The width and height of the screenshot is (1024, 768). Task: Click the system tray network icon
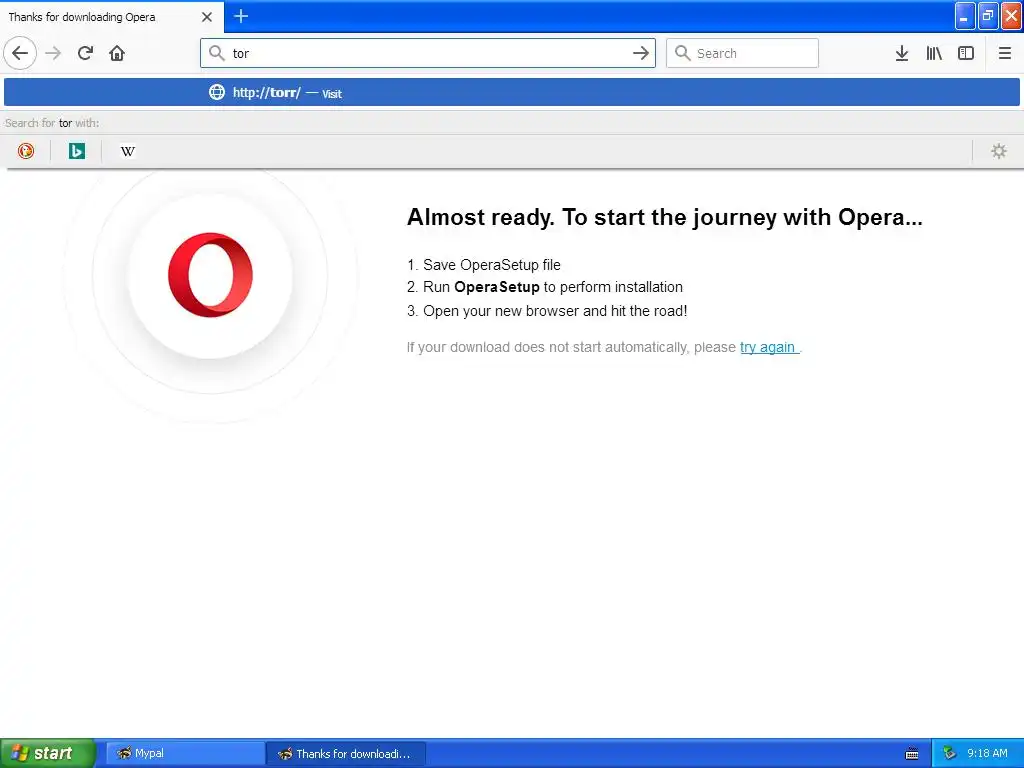950,753
